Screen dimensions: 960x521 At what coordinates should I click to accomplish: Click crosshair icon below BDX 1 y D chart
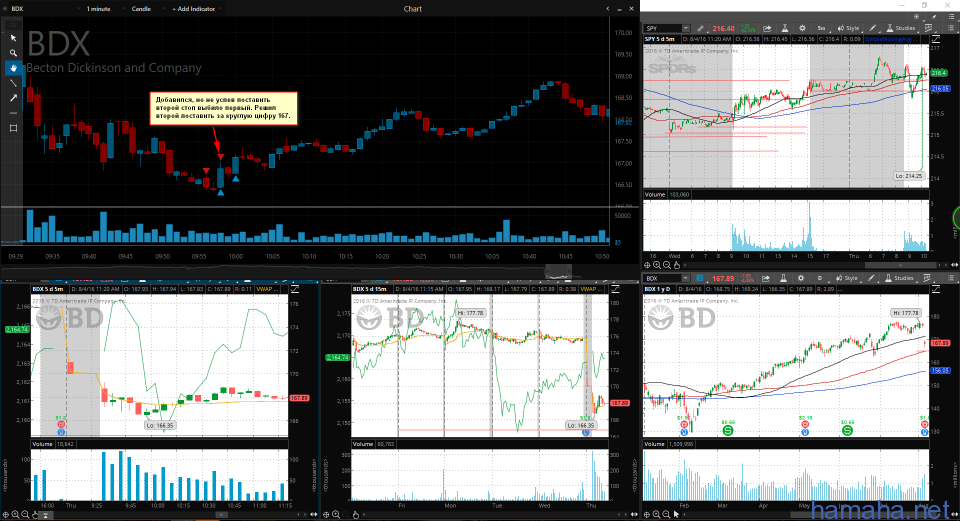[647, 515]
